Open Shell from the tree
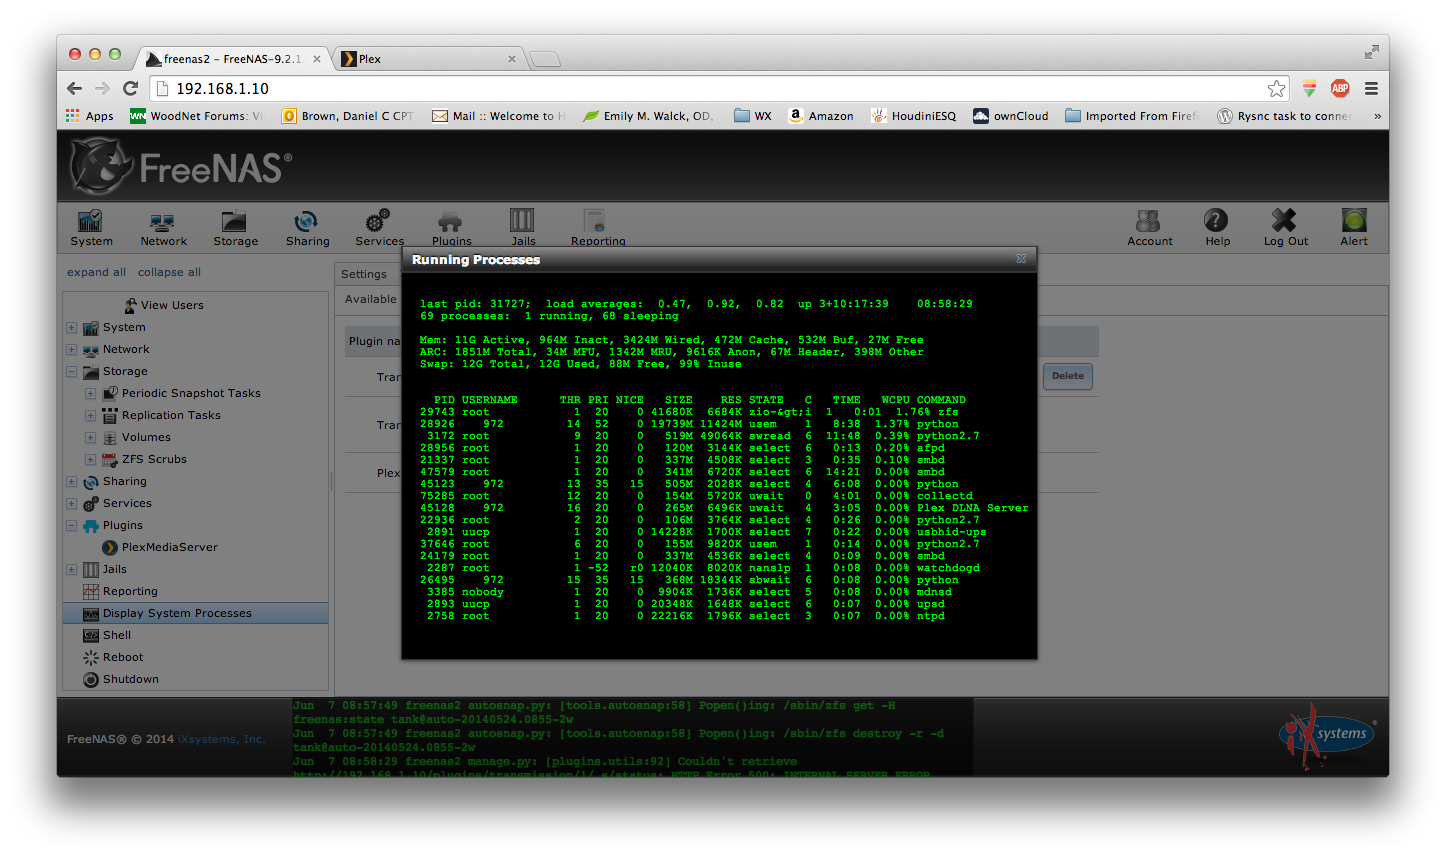The height and width of the screenshot is (856, 1446). tap(107, 636)
